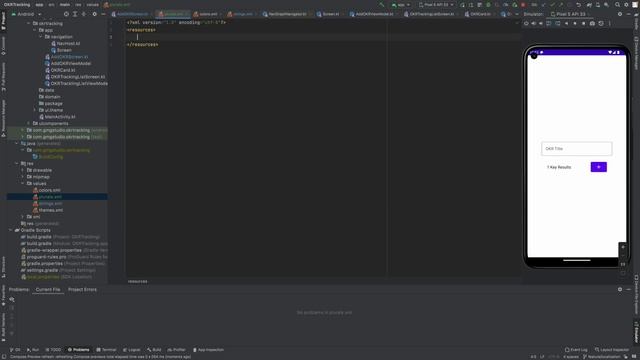Click the Stop red square icon
This screenshot has height=360, width=640.
[x=523, y=5]
